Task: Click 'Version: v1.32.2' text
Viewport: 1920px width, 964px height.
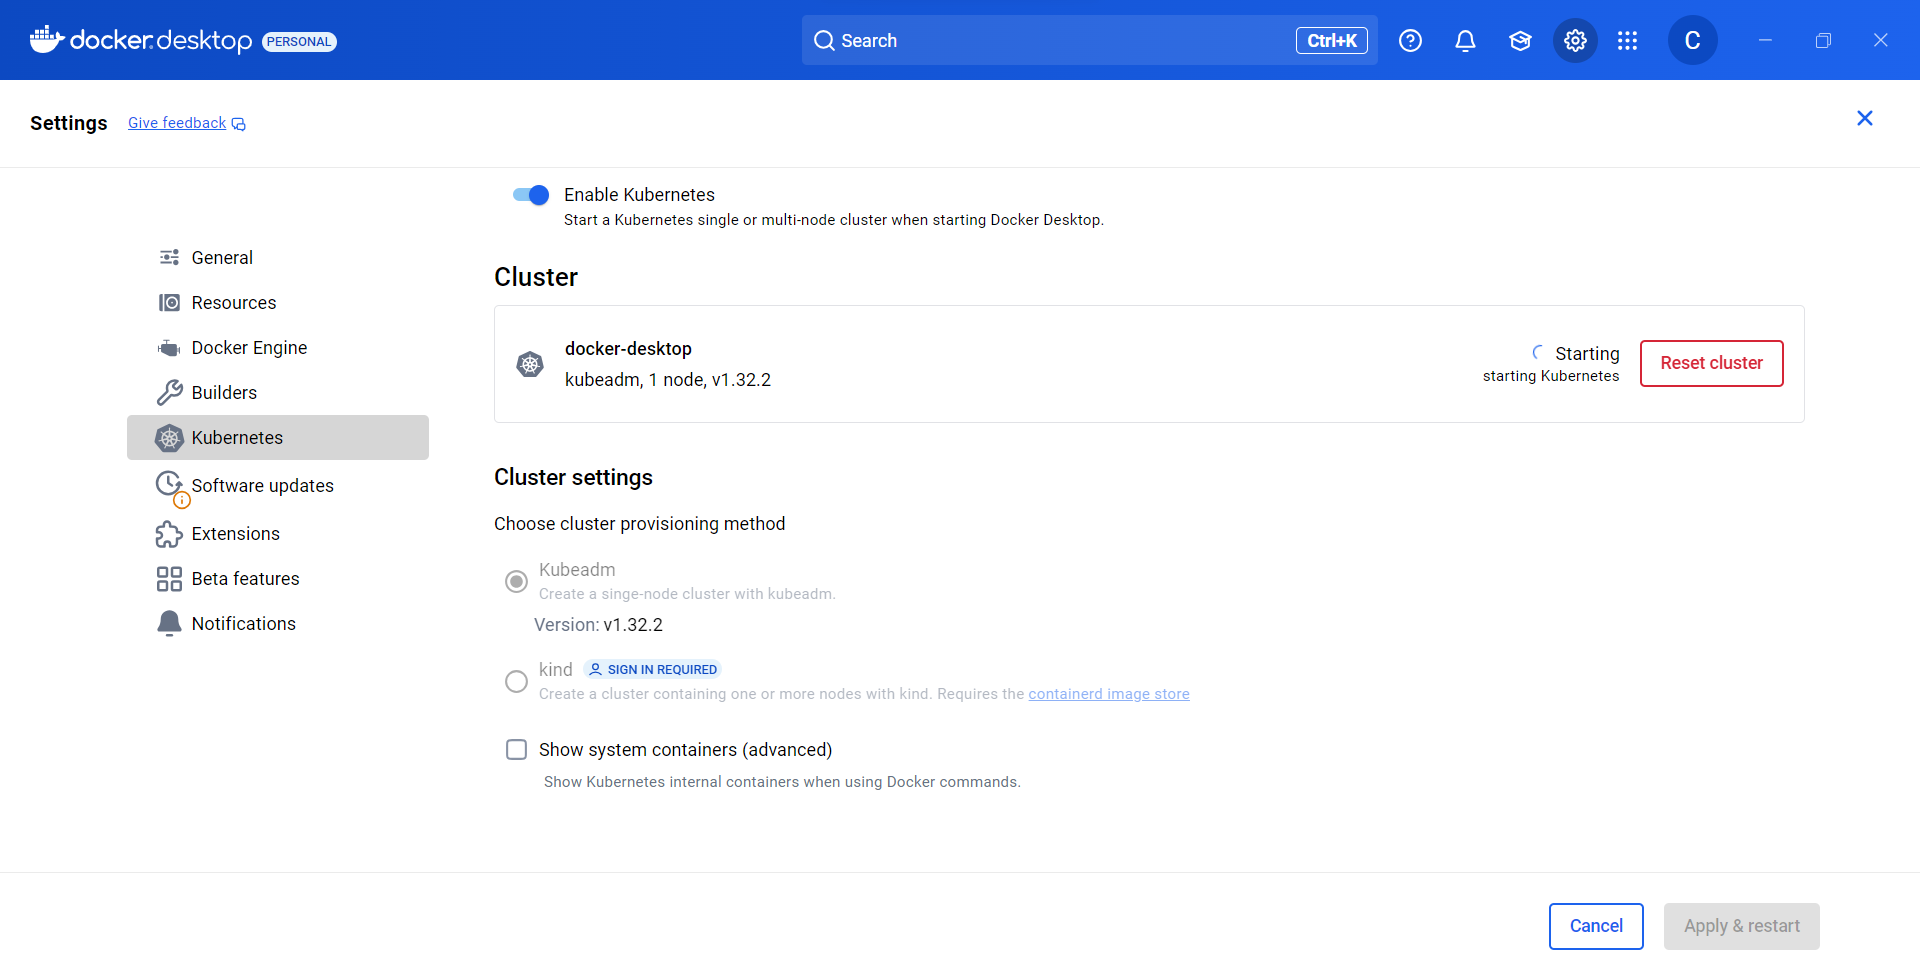Action: tap(598, 625)
